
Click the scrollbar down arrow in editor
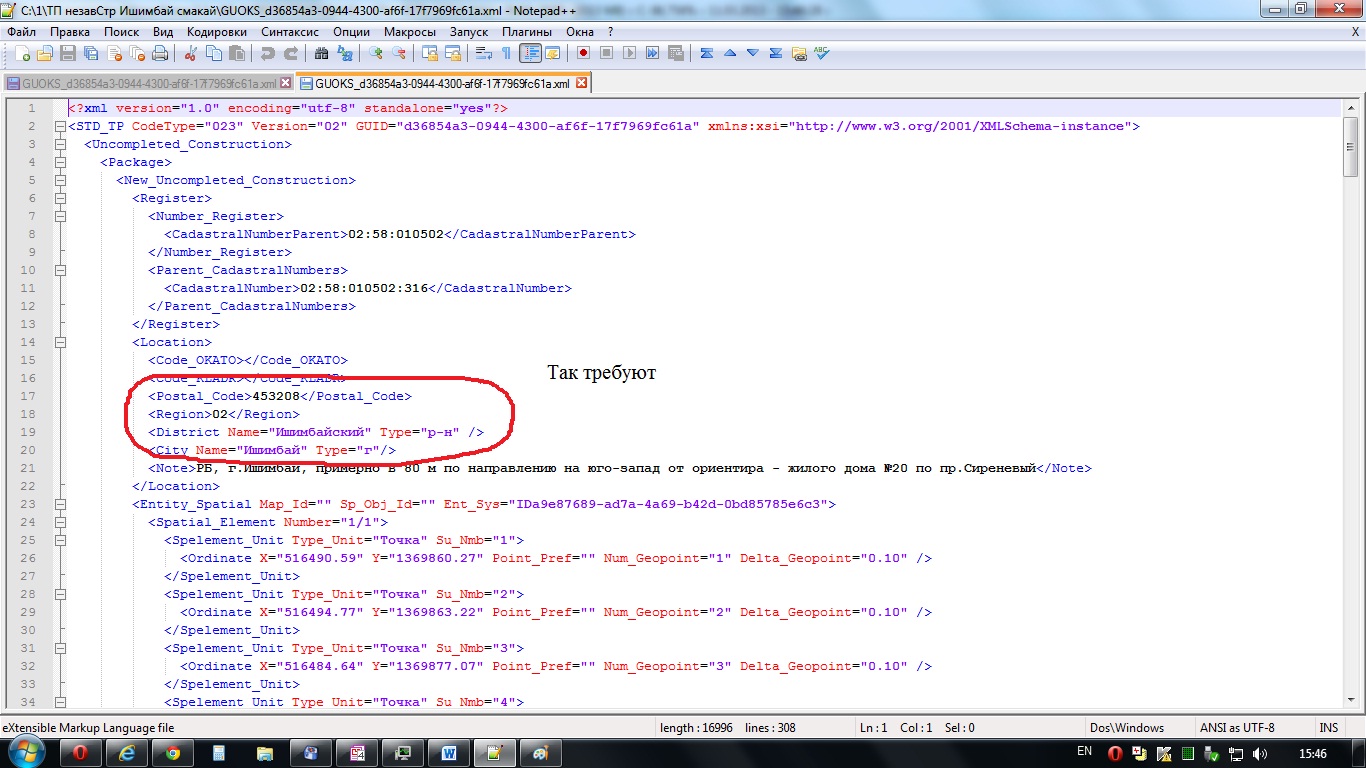[x=1351, y=700]
